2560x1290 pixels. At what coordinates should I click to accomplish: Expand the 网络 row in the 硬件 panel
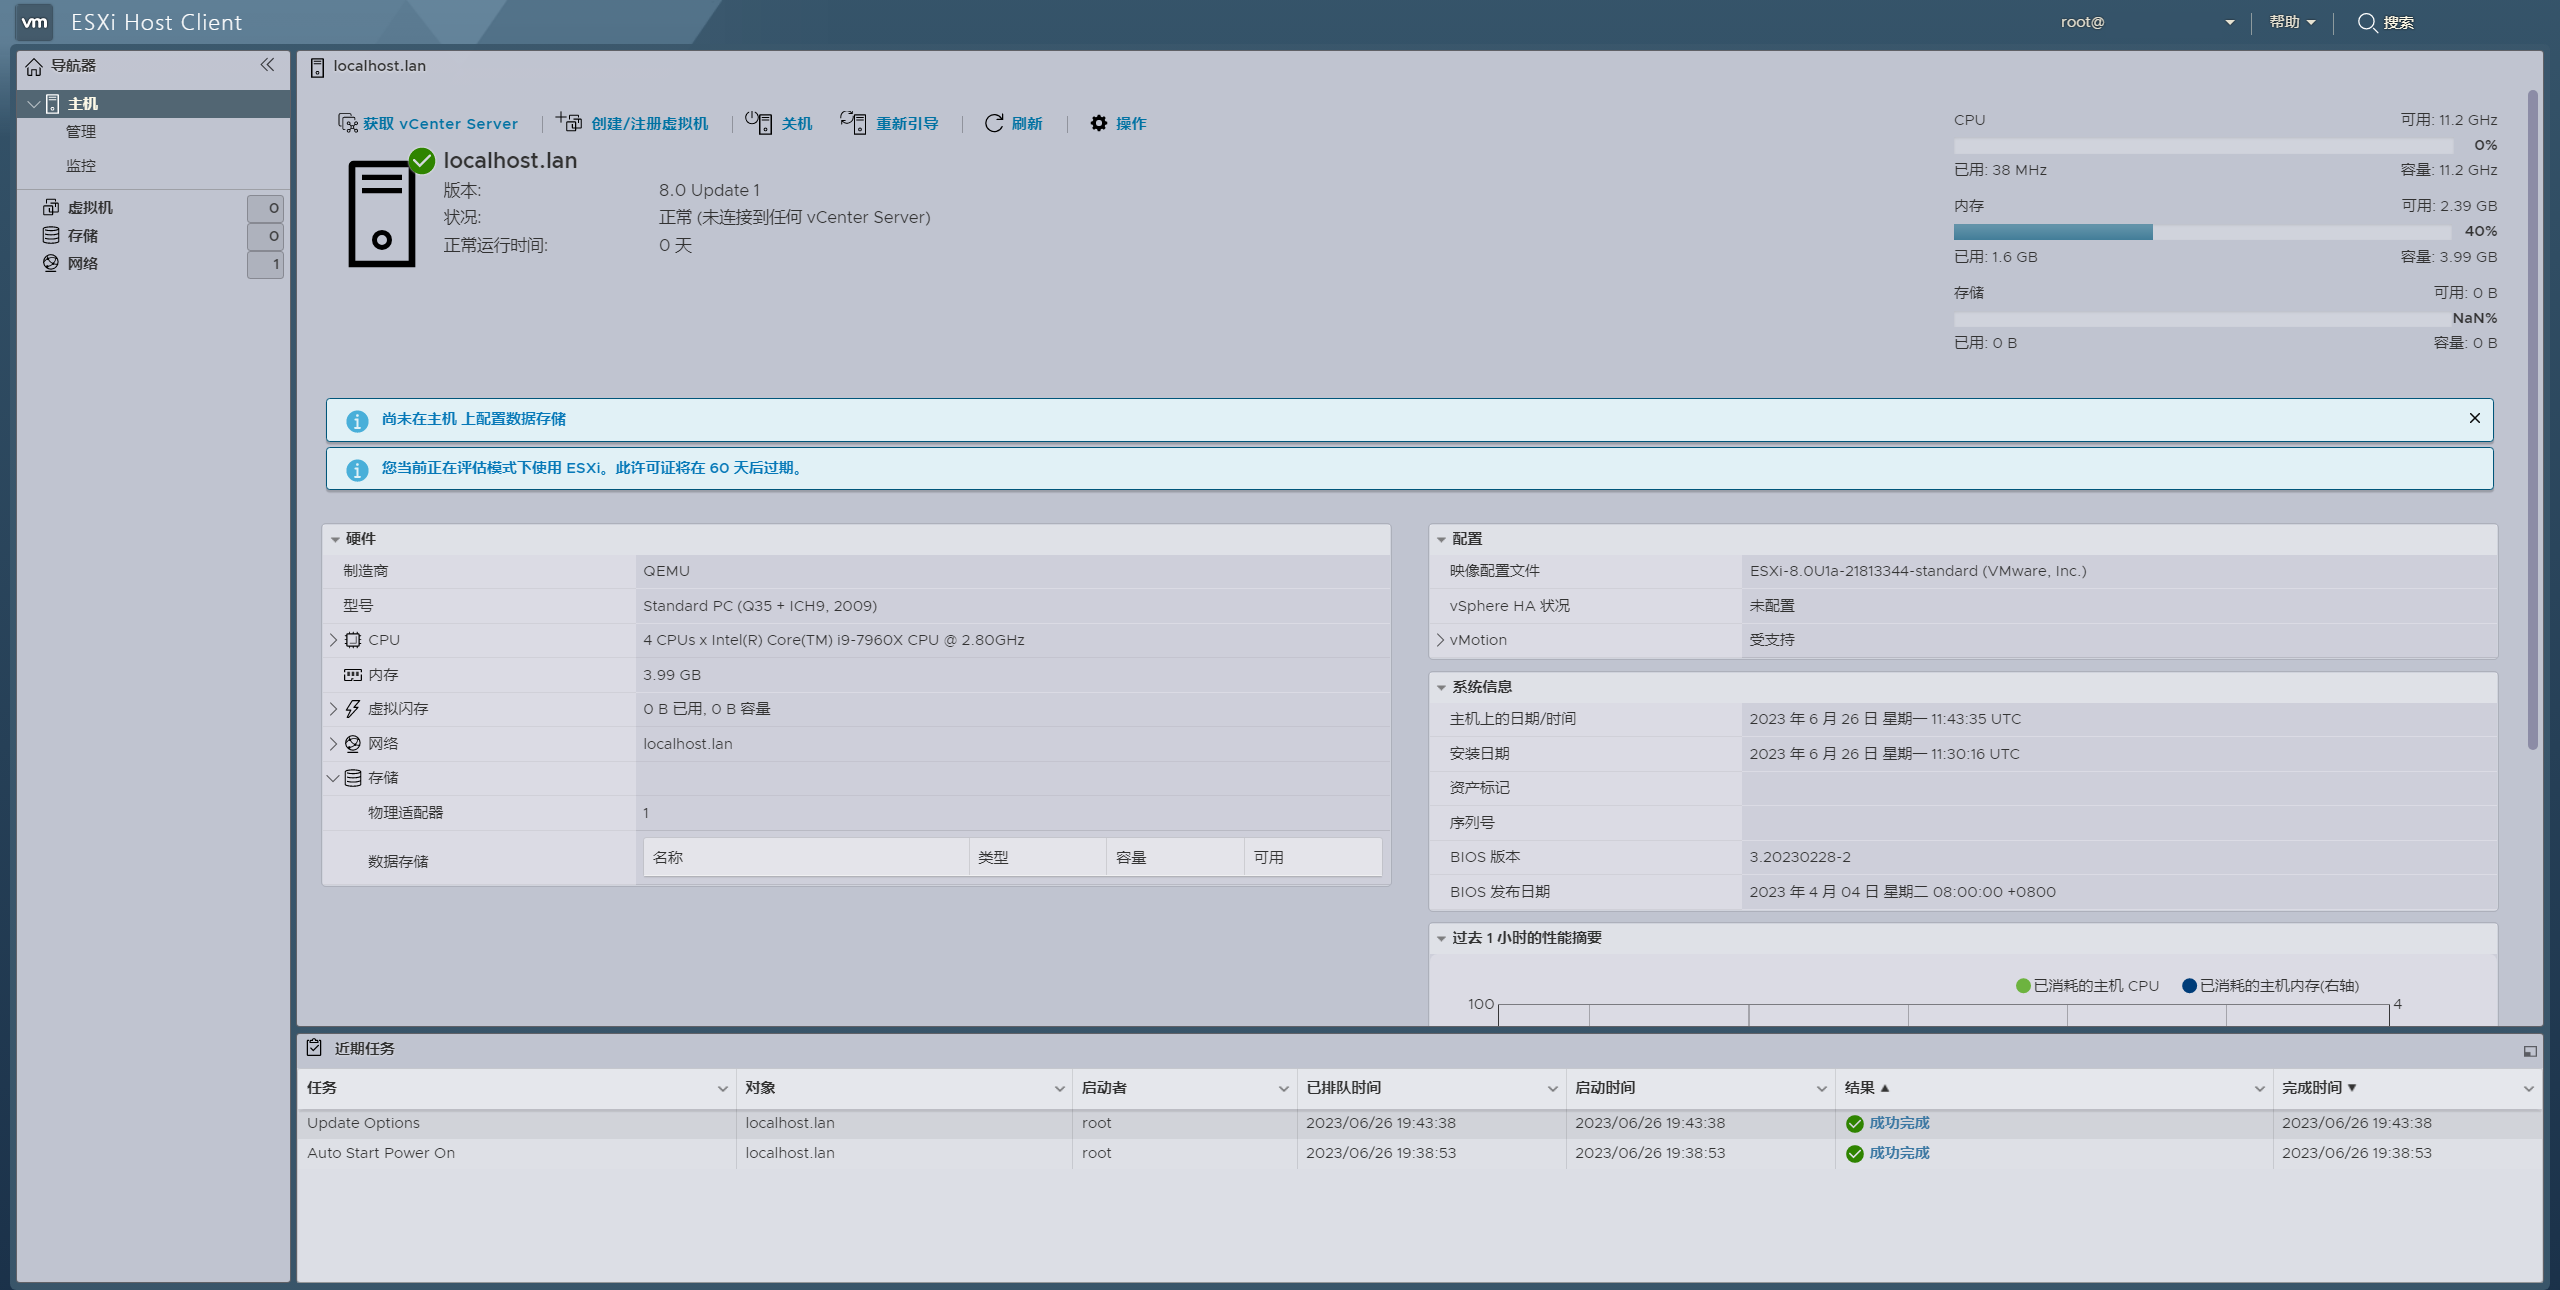click(334, 744)
